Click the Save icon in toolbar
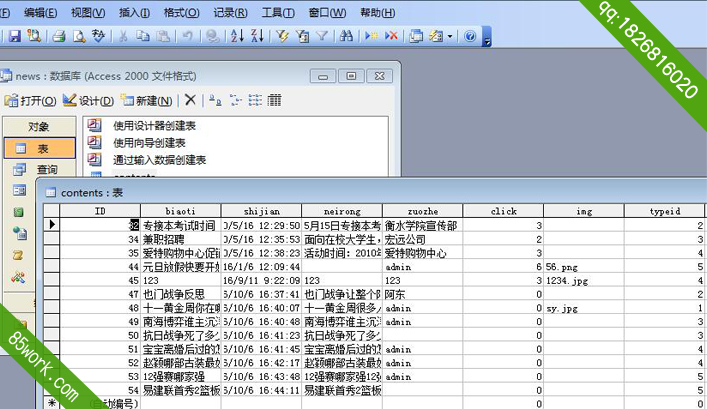Image resolution: width=707 pixels, height=409 pixels. pyautogui.click(x=15, y=36)
